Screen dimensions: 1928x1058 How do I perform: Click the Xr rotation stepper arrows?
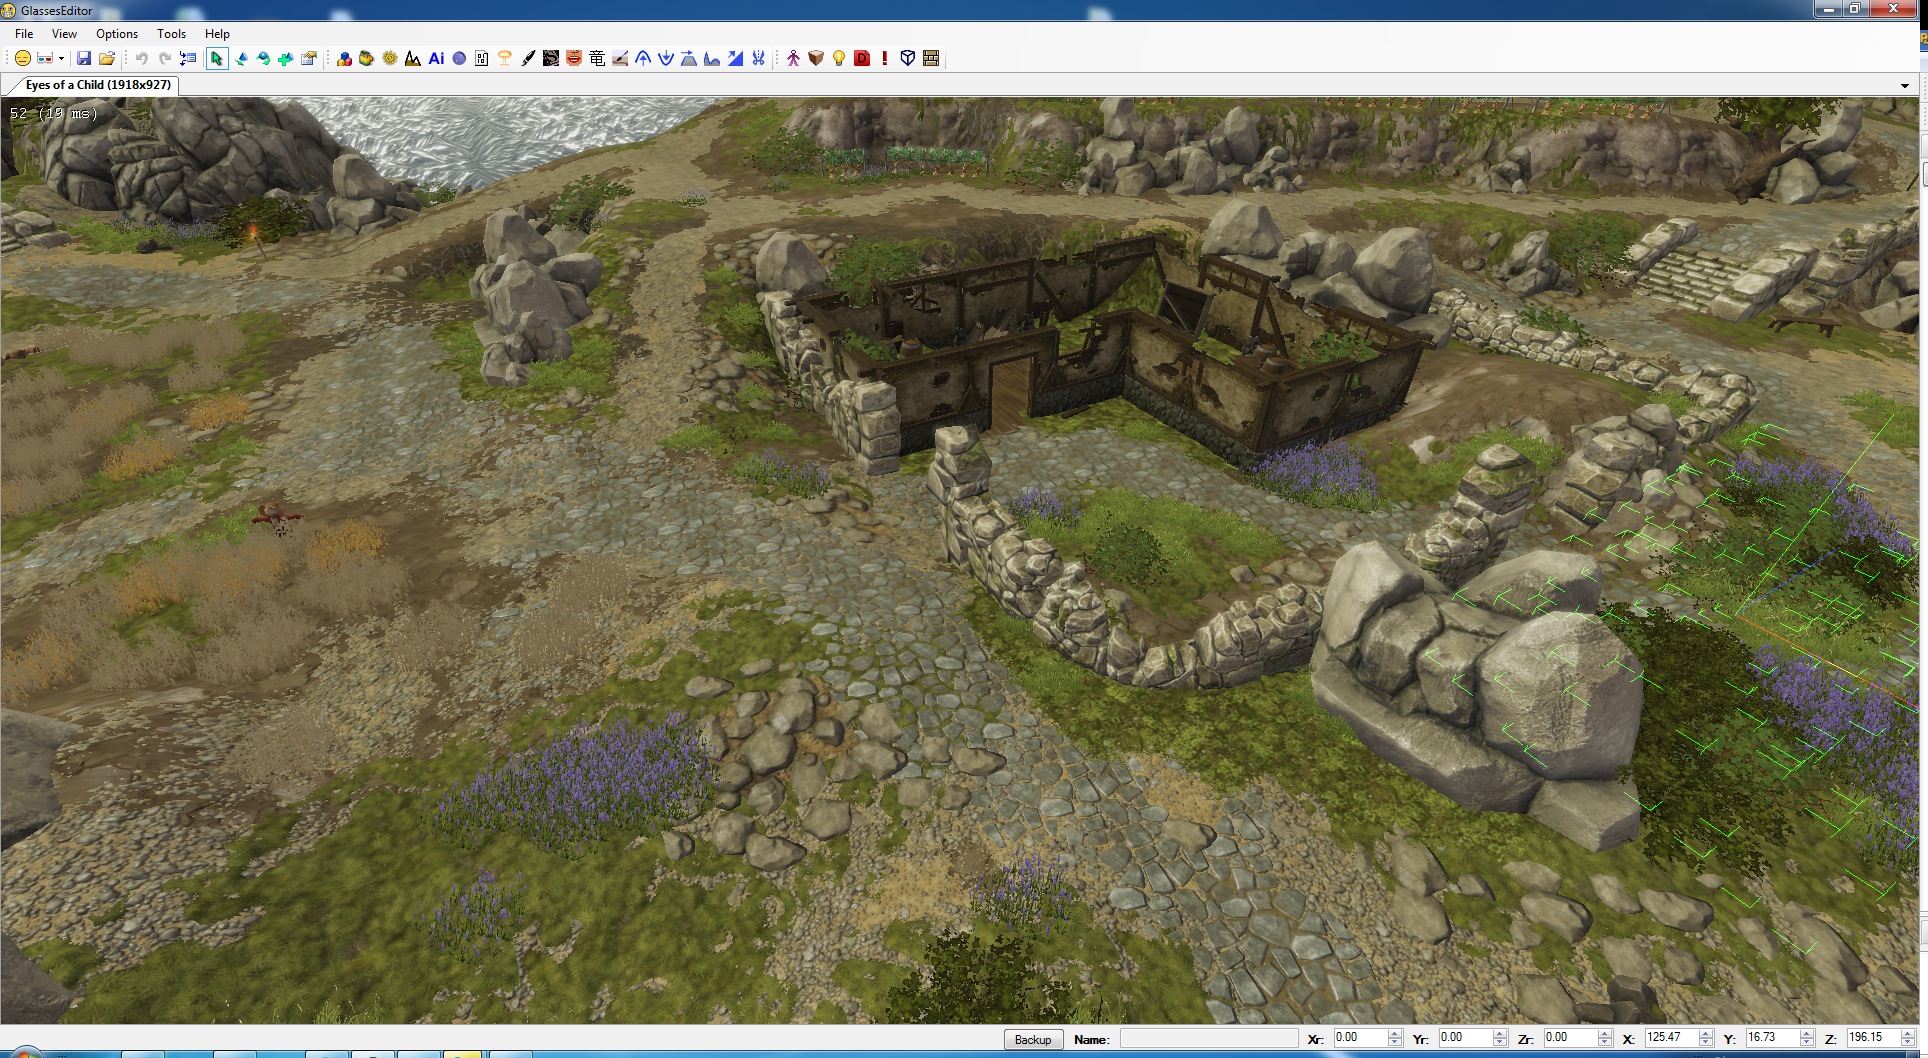(x=1395, y=1039)
